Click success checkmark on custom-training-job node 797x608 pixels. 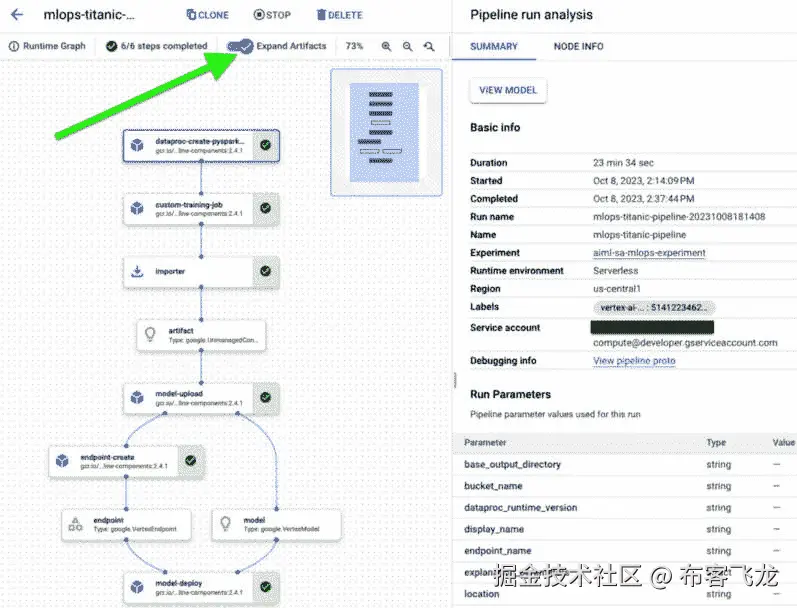(x=265, y=208)
